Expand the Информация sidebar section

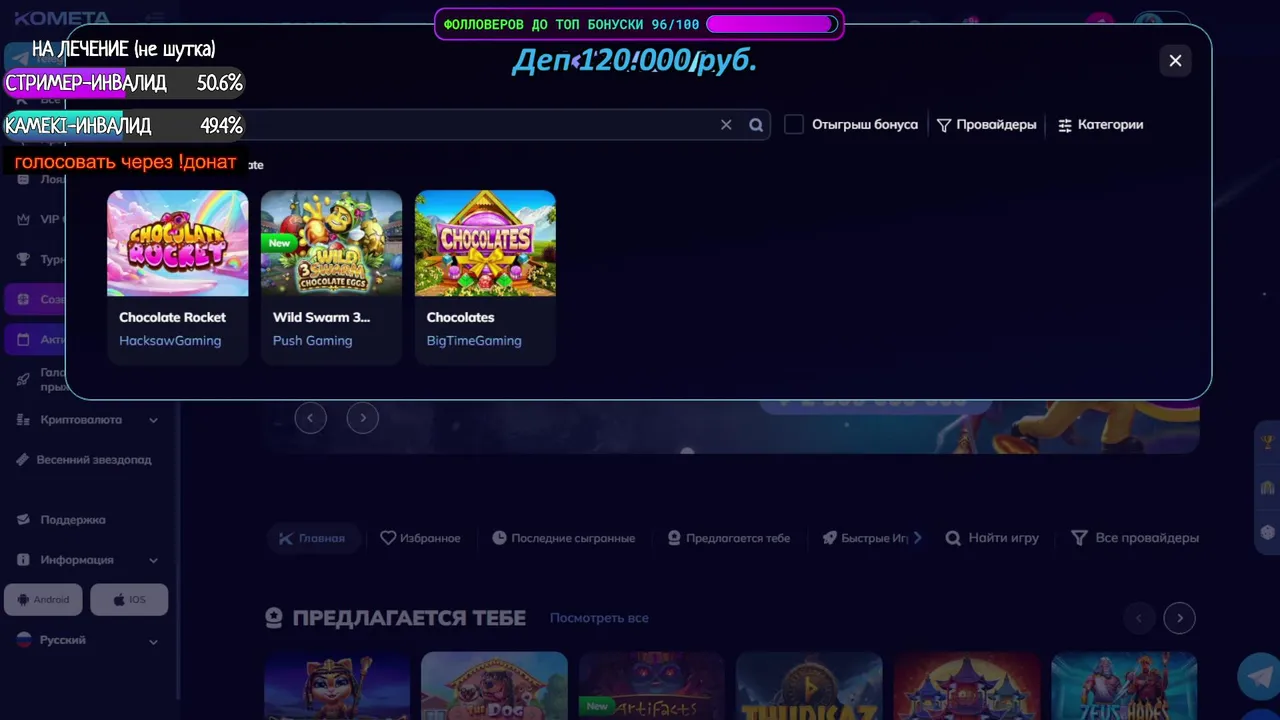[x=88, y=560]
